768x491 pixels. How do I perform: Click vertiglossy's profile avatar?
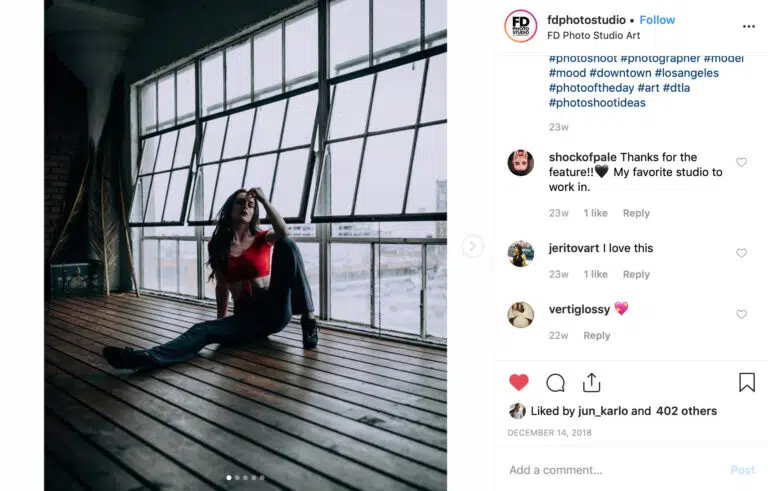point(521,315)
